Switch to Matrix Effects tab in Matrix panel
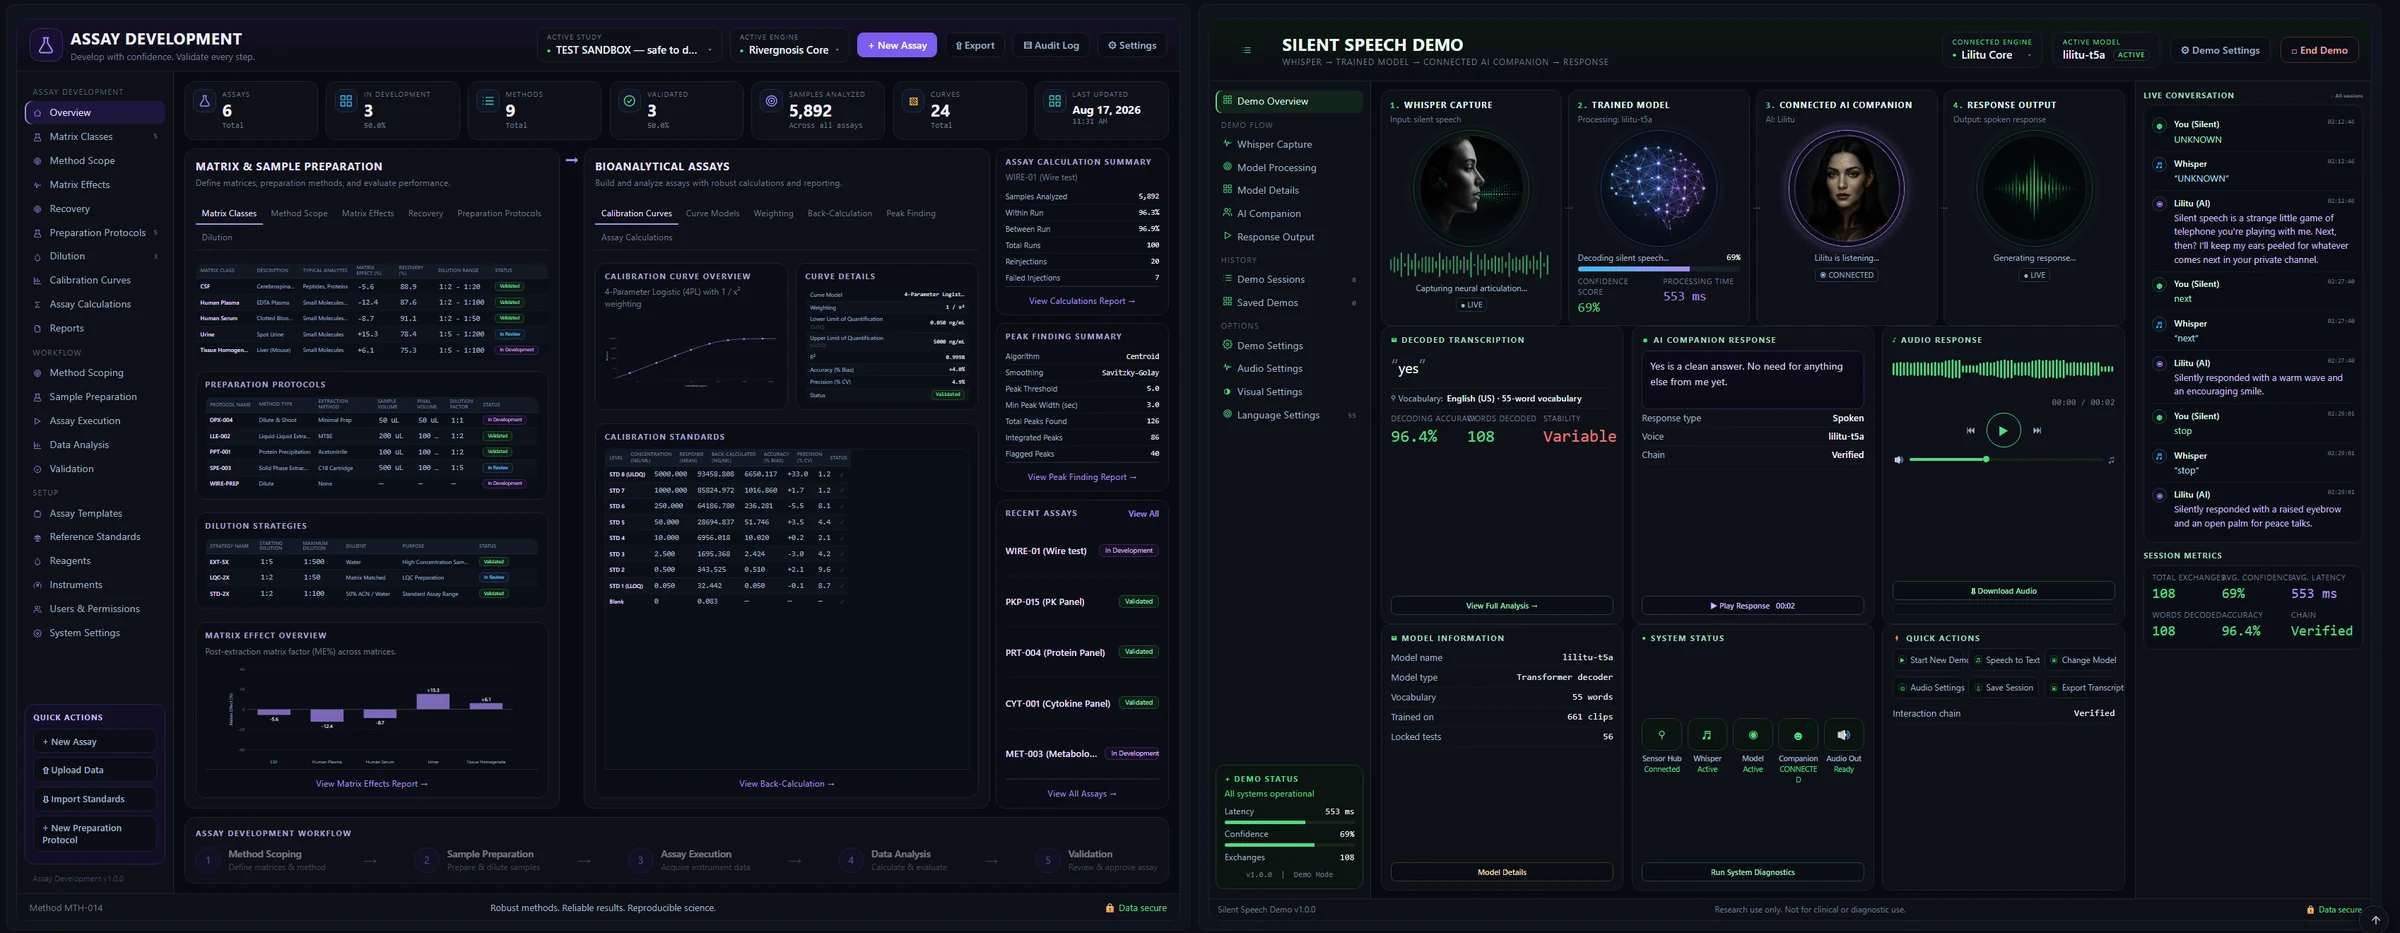This screenshot has width=2400, height=933. (x=368, y=214)
